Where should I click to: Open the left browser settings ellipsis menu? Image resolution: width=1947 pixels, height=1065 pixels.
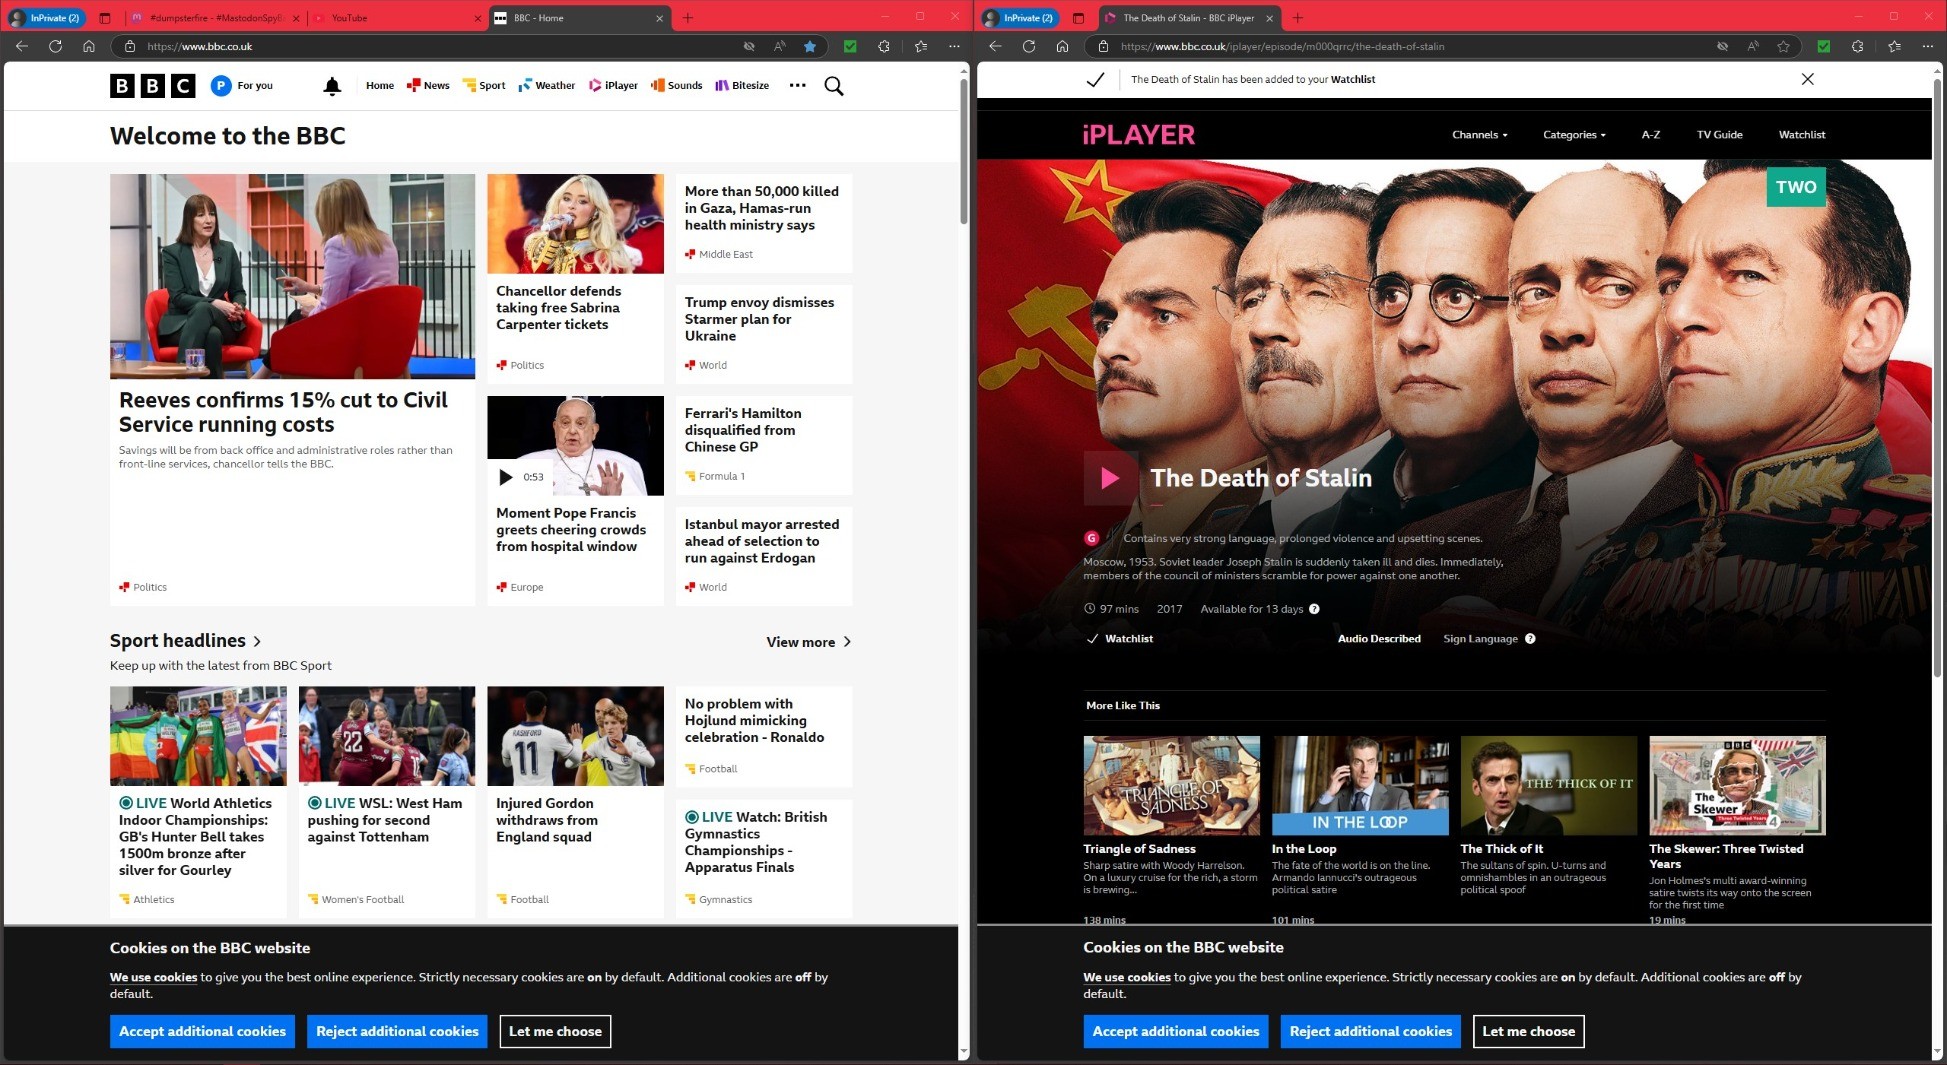point(954,46)
